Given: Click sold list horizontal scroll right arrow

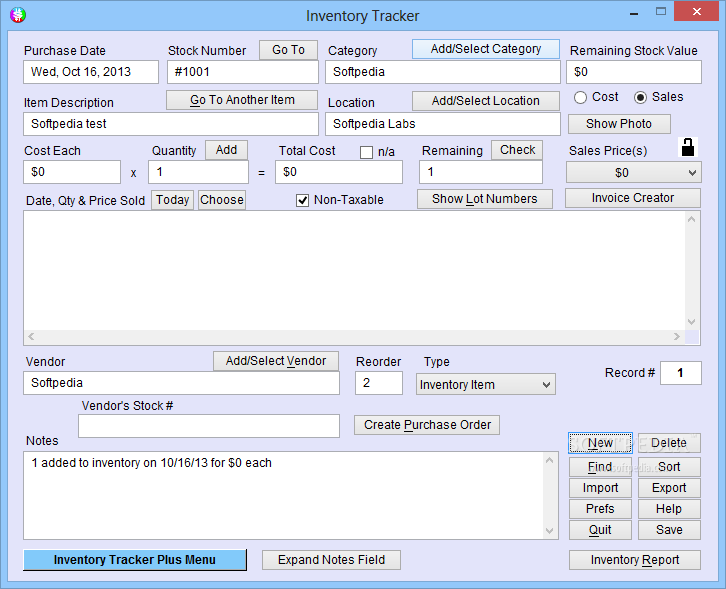Looking at the screenshot, I should tap(677, 337).
